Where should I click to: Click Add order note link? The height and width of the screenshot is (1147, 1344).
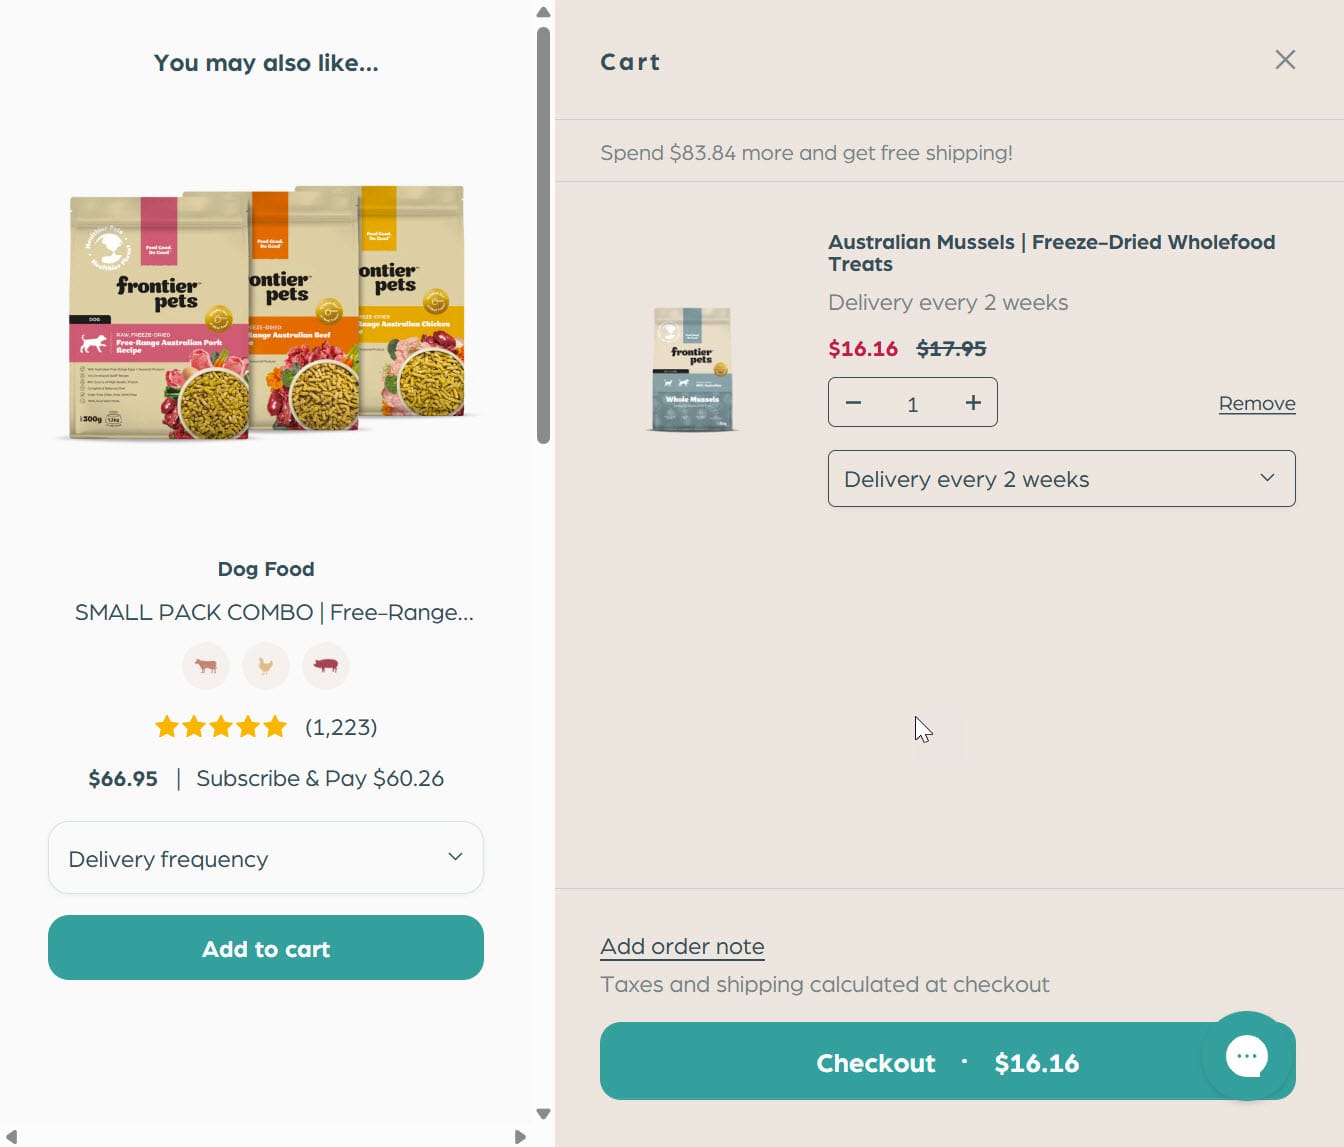point(682,946)
